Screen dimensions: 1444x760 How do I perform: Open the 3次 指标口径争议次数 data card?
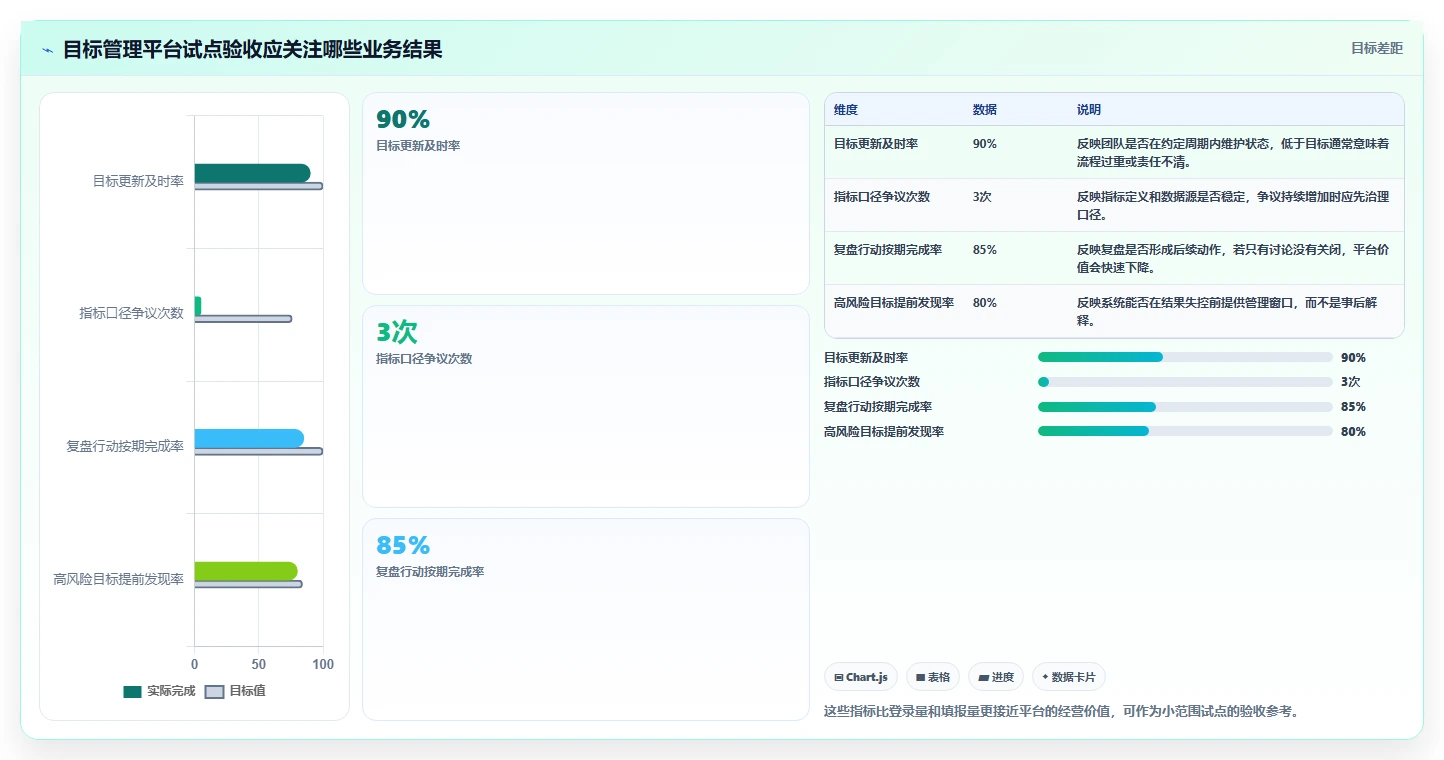coord(585,407)
